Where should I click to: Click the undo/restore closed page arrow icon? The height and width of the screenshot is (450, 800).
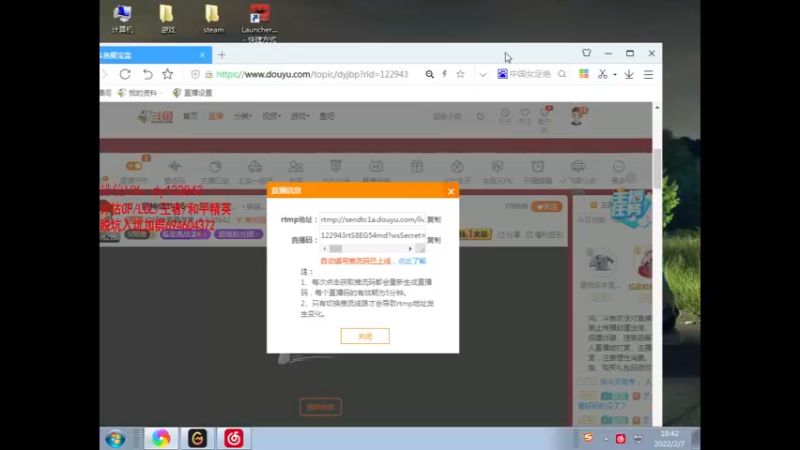(147, 74)
